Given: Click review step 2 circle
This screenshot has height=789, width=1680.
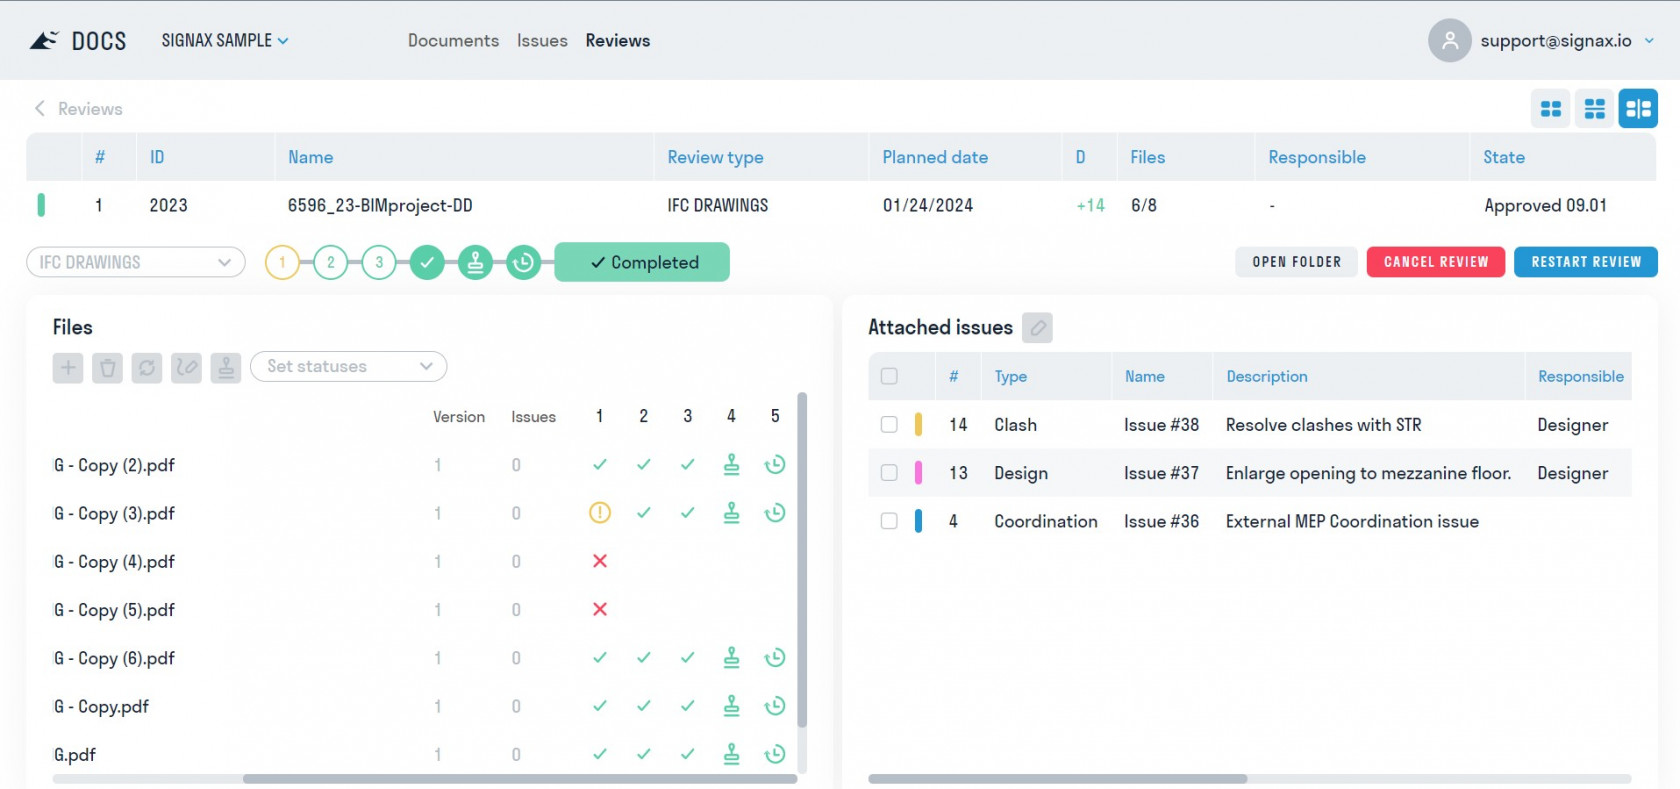Looking at the screenshot, I should pos(331,263).
